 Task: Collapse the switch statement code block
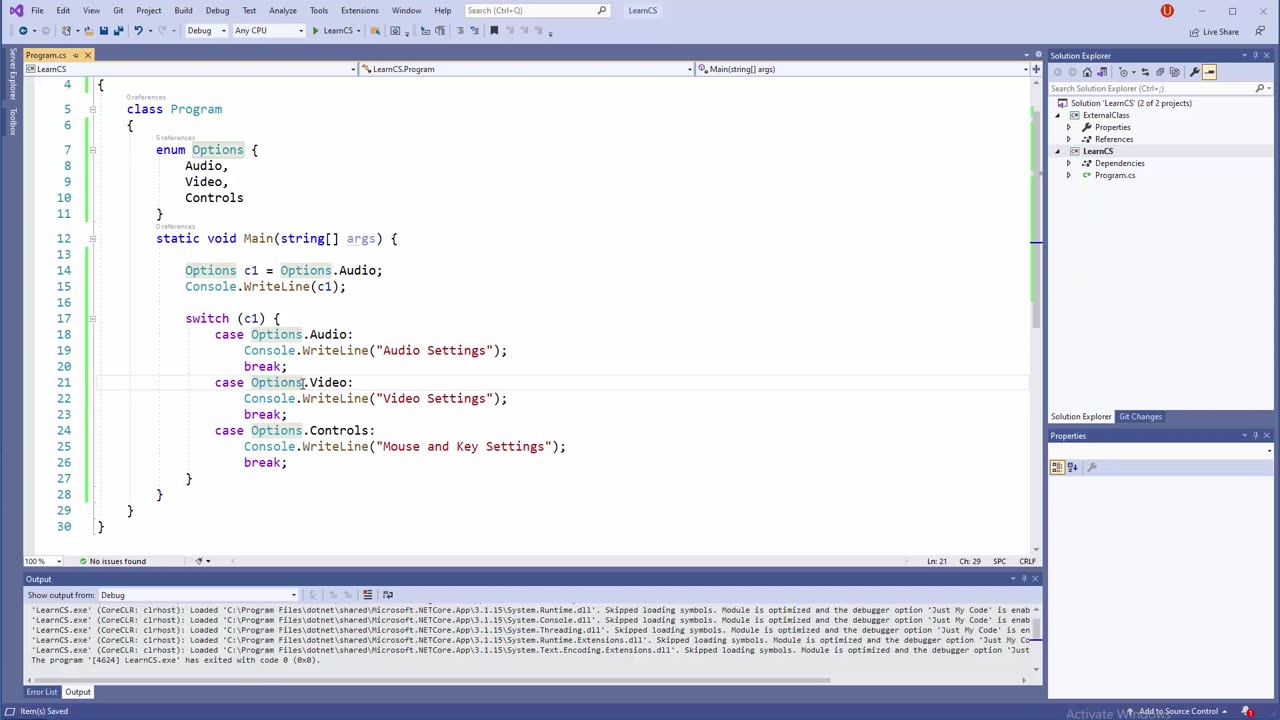coord(92,318)
